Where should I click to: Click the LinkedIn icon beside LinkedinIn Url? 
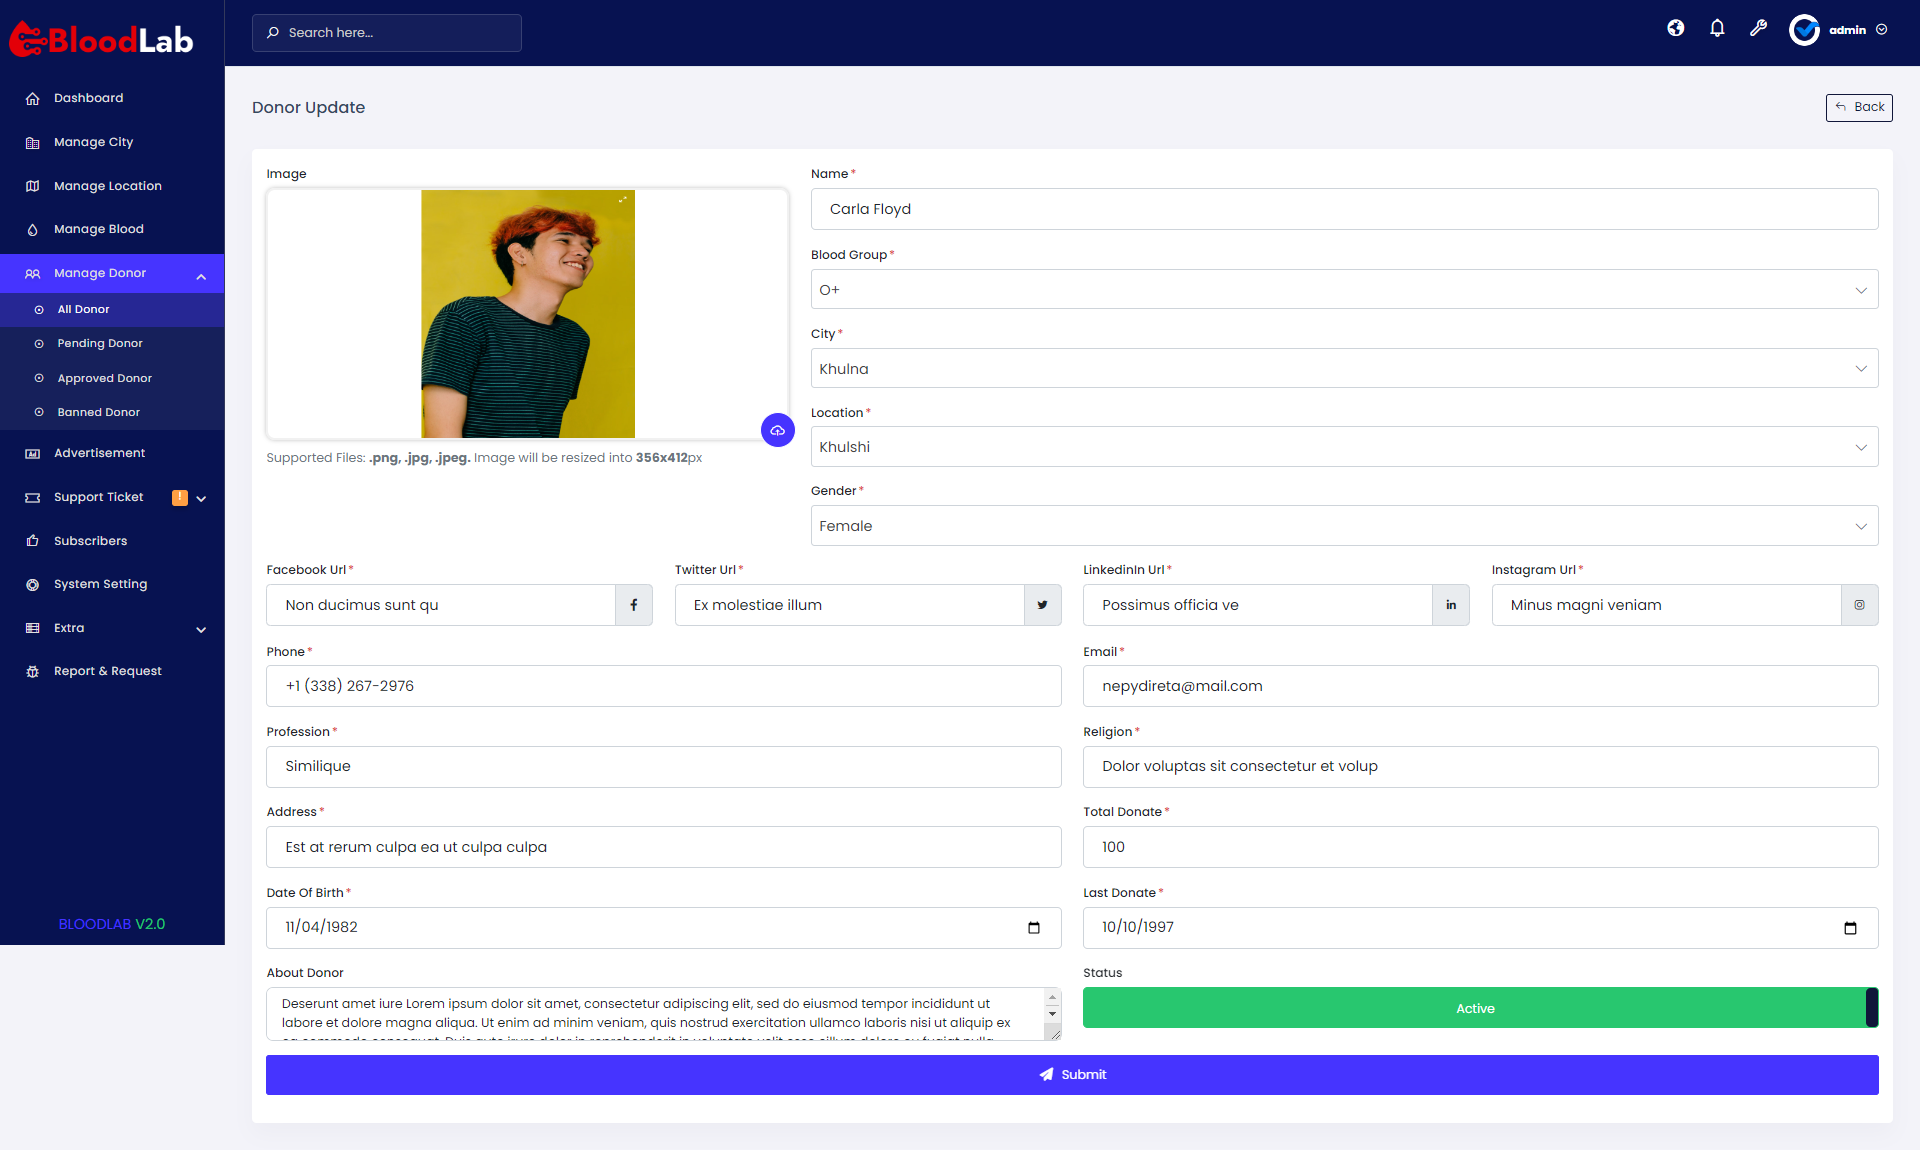point(1450,605)
